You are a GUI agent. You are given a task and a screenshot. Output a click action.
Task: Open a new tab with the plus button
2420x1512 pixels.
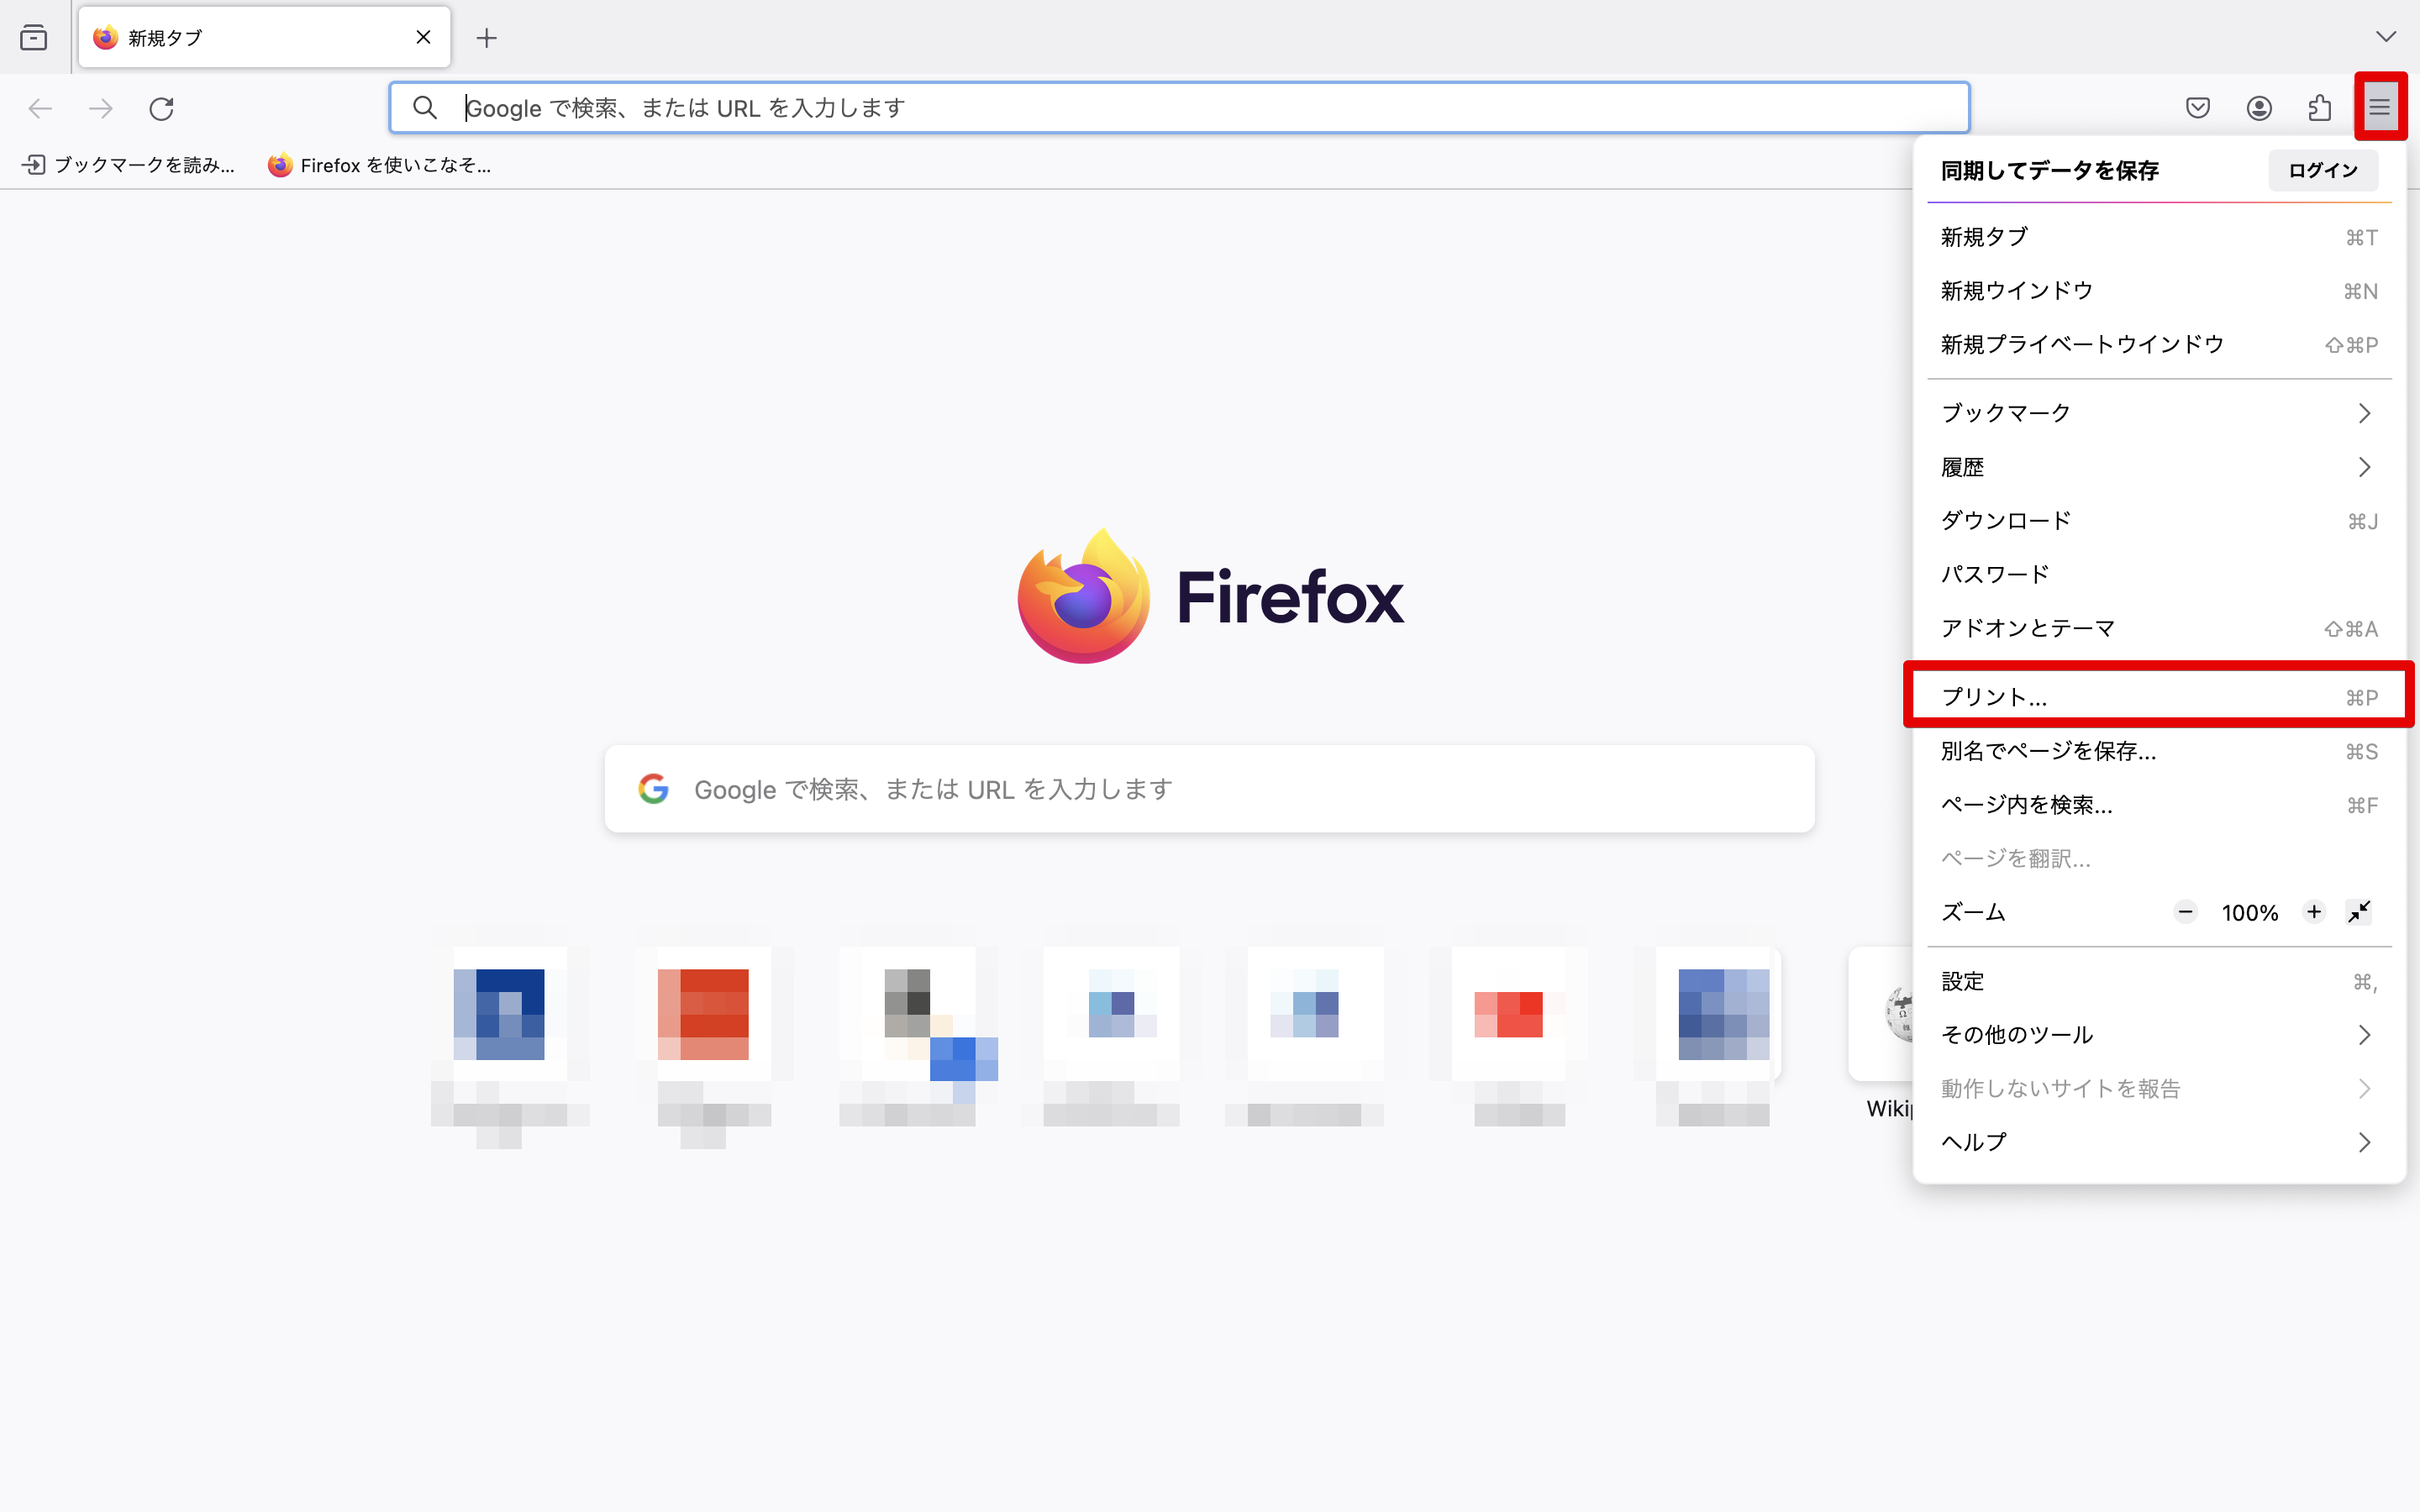click(x=486, y=38)
